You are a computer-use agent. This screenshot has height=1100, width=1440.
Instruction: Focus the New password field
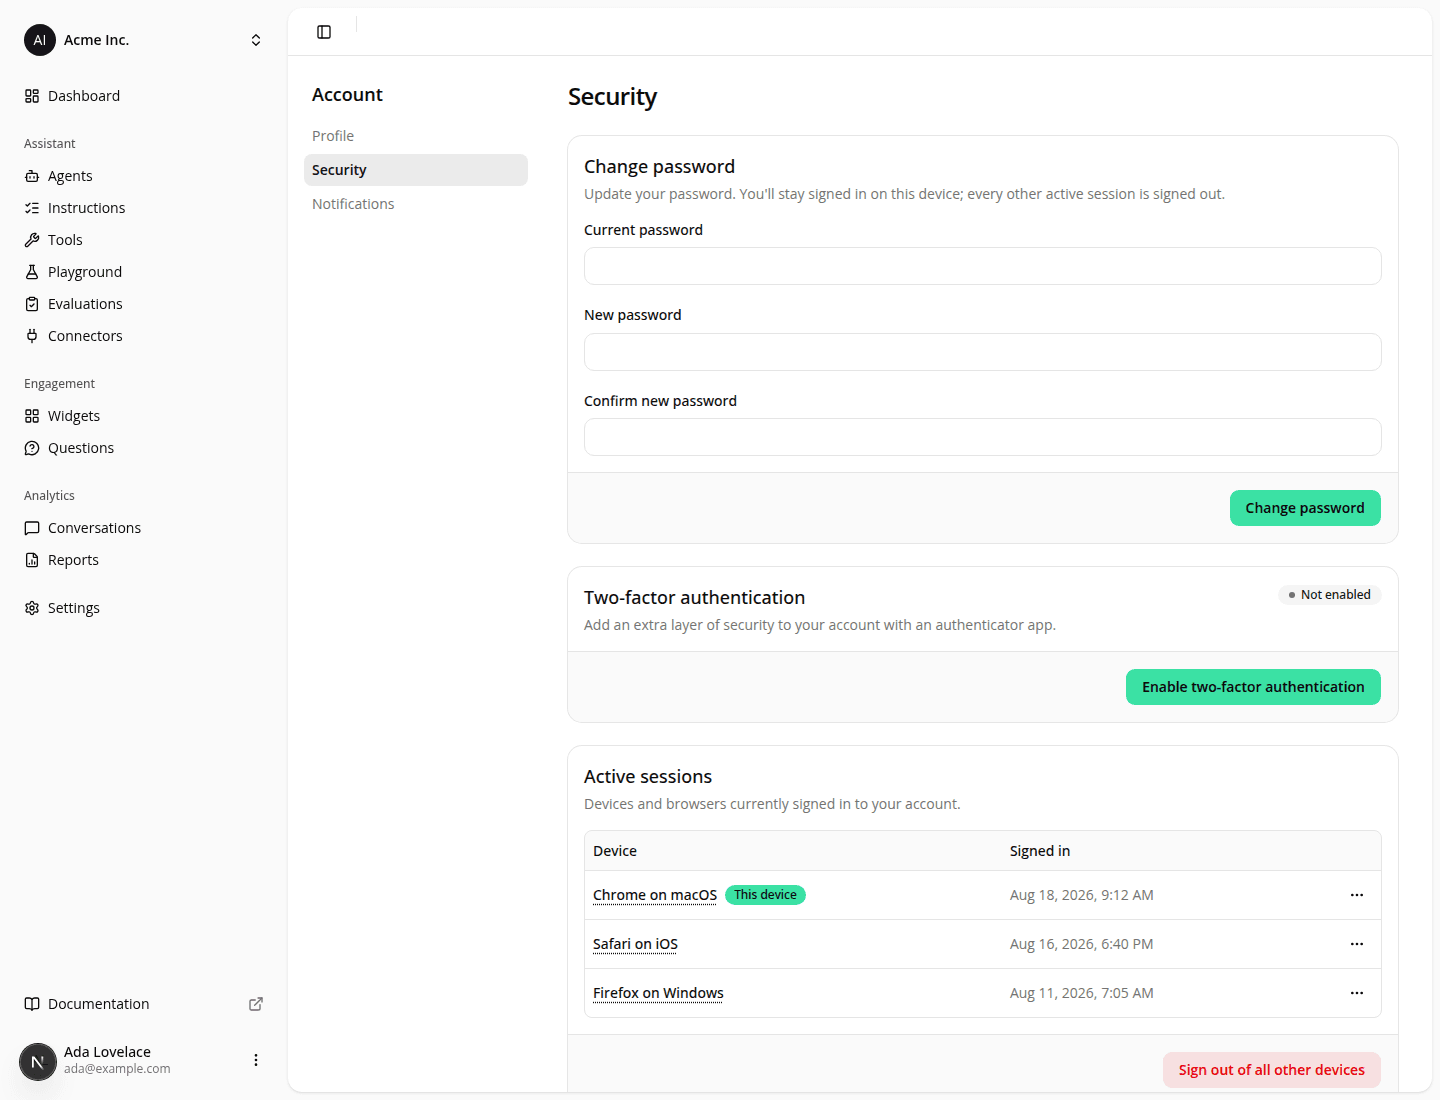[983, 352]
